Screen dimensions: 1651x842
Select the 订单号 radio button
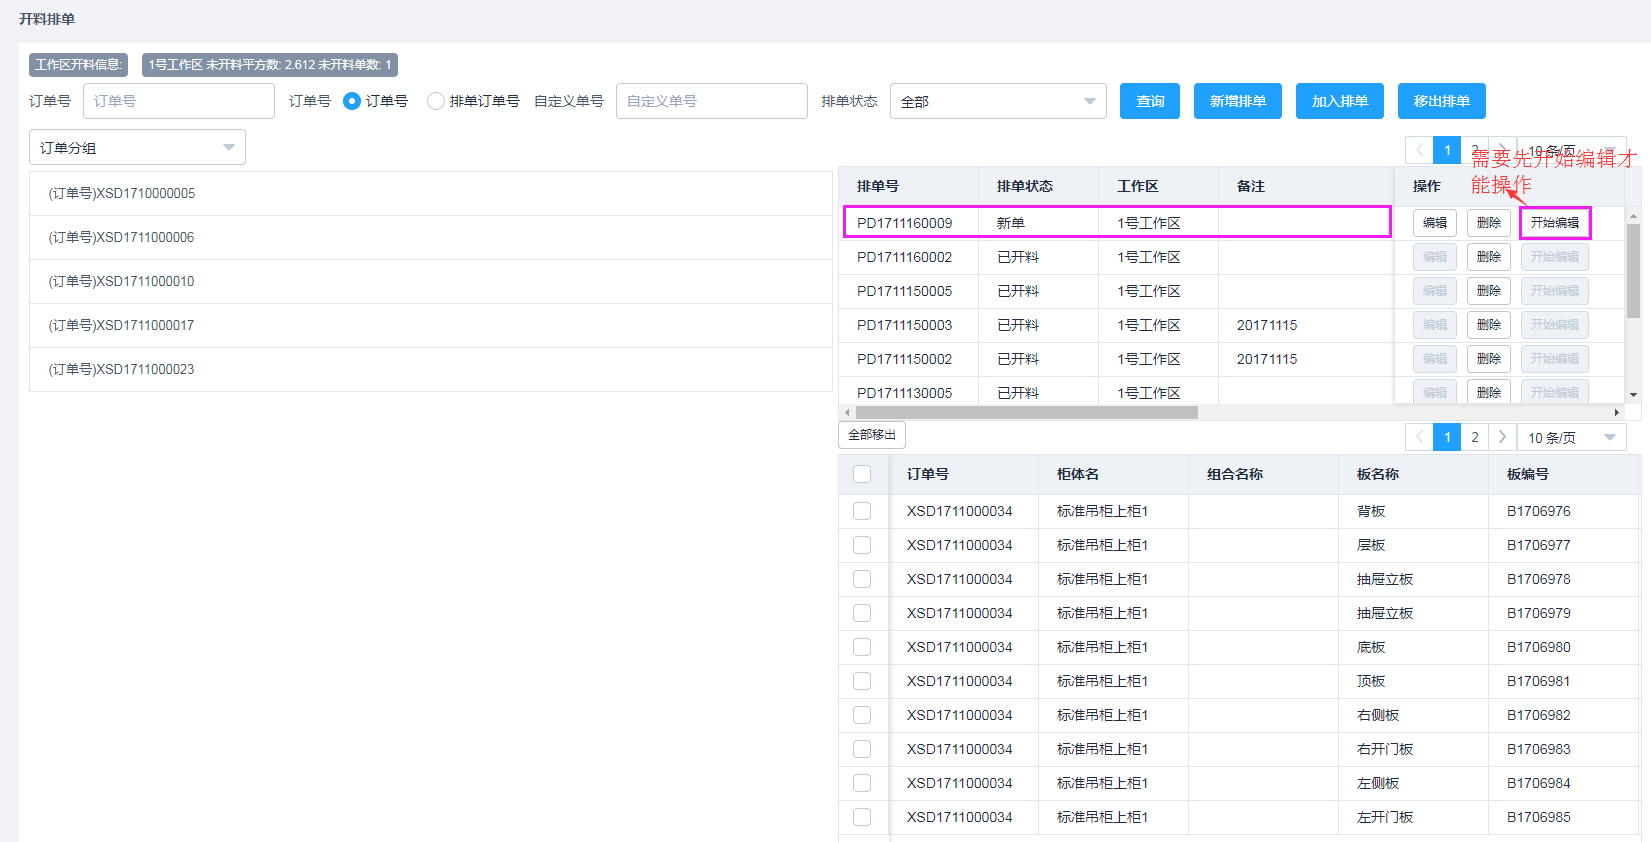[x=352, y=101]
